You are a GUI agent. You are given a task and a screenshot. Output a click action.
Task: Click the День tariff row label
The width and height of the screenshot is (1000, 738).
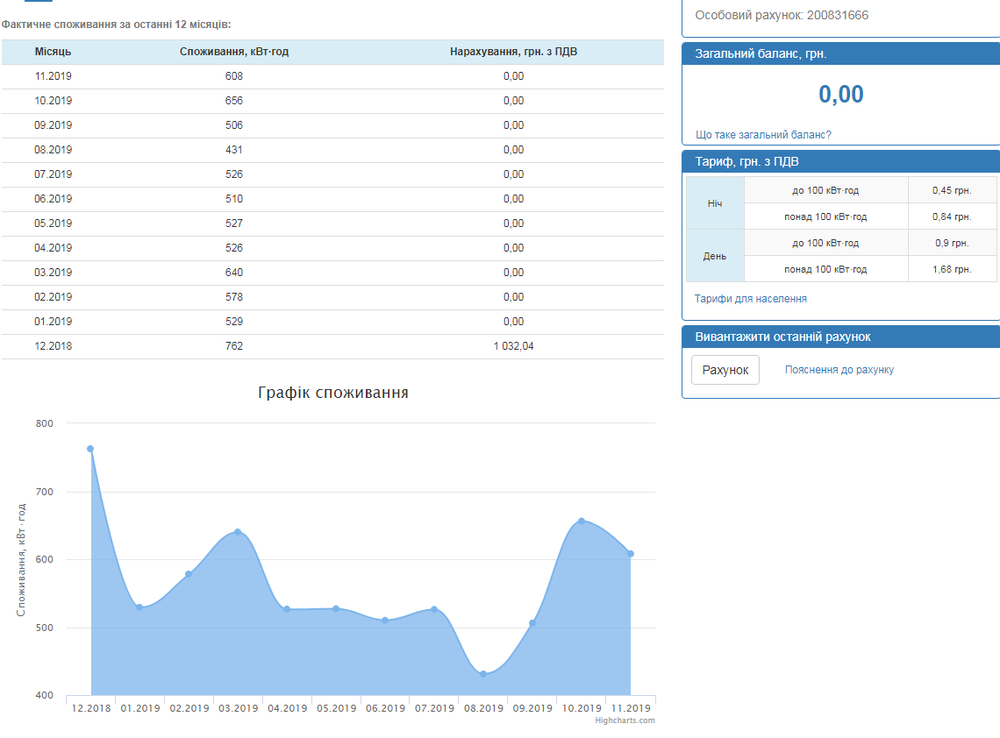point(715,256)
